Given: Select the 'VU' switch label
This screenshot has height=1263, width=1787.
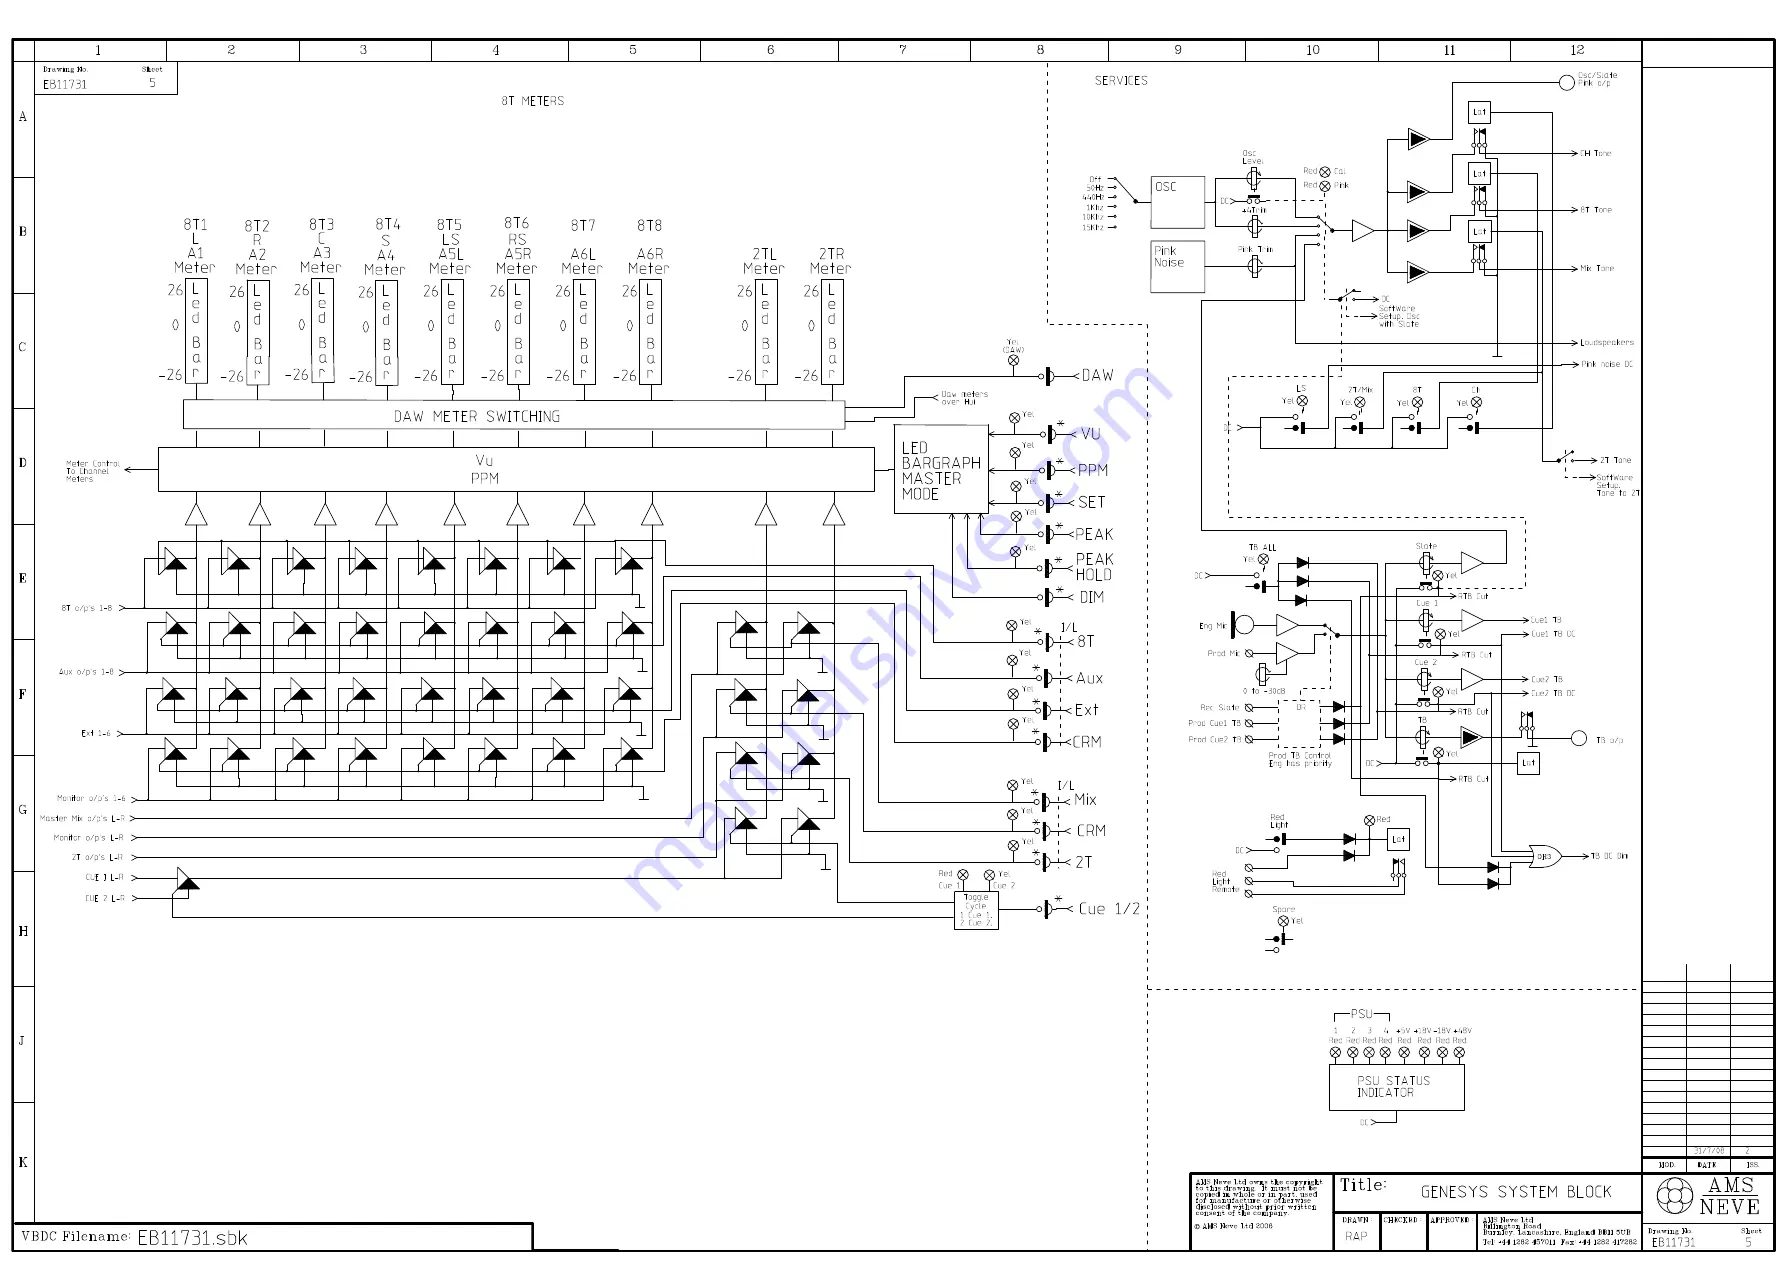Looking at the screenshot, I should click(1090, 434).
